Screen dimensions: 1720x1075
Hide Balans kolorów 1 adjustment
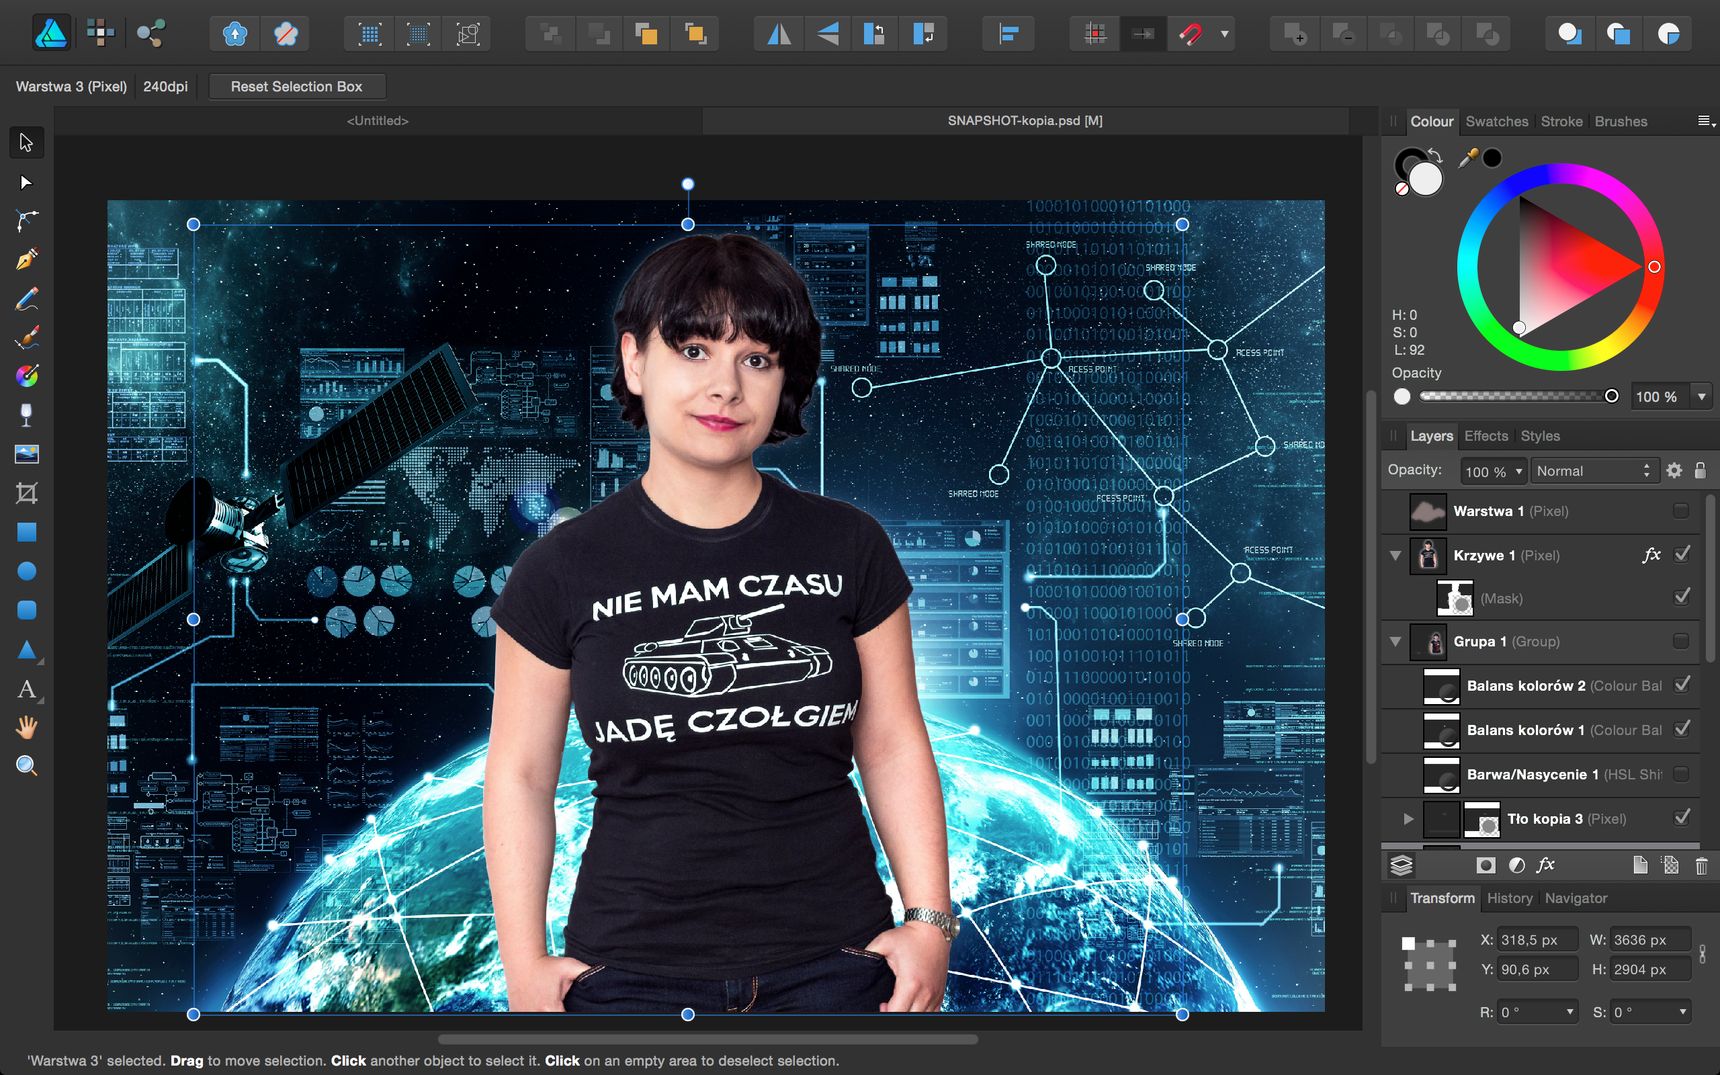(1682, 729)
